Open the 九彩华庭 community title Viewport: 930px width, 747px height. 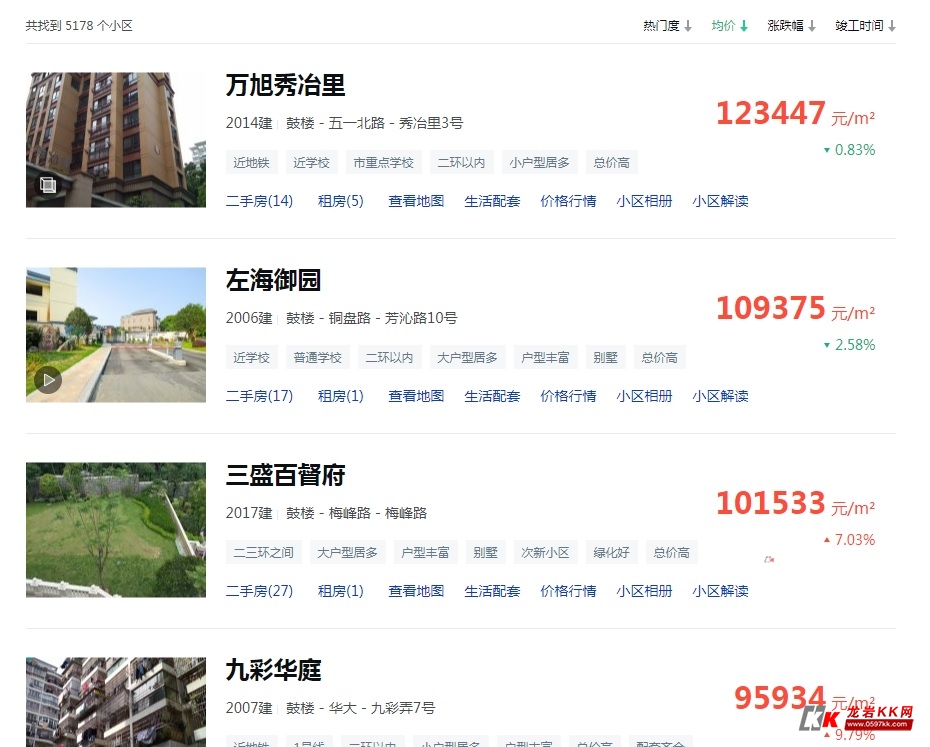[x=273, y=670]
